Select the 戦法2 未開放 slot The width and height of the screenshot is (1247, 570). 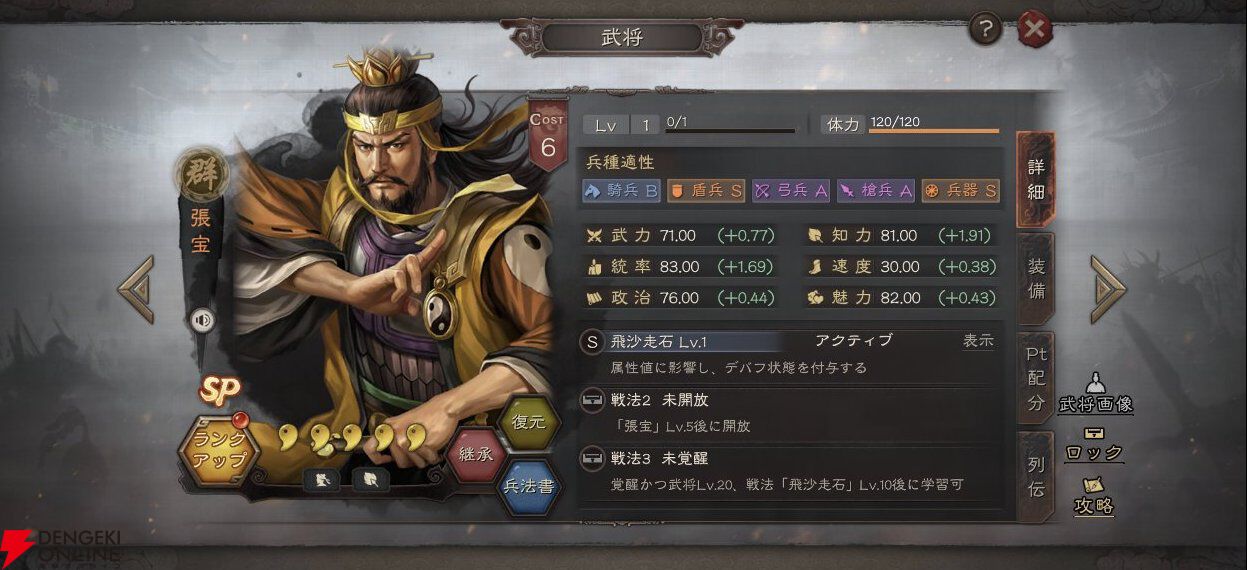[x=791, y=412]
